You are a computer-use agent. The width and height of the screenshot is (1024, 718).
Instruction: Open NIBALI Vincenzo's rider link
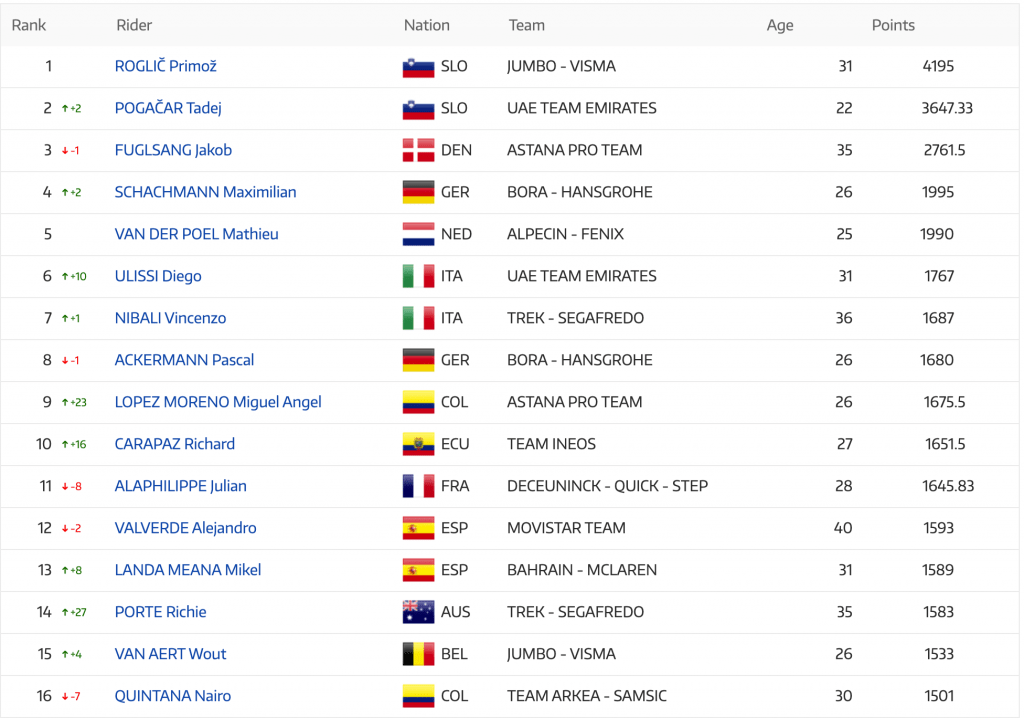click(x=170, y=318)
